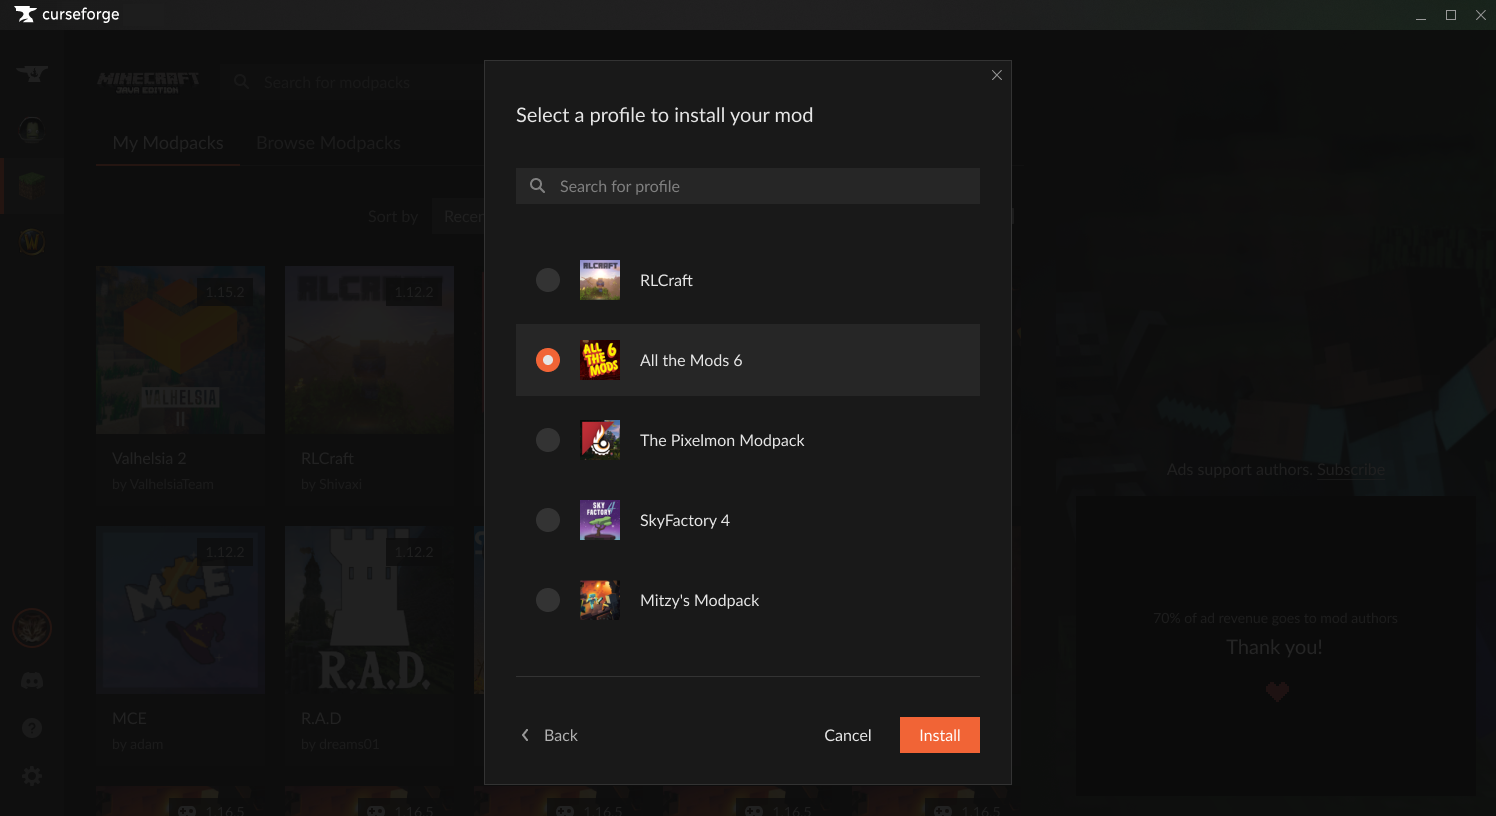
Task: Click the R.A.D title text
Action: point(321,718)
